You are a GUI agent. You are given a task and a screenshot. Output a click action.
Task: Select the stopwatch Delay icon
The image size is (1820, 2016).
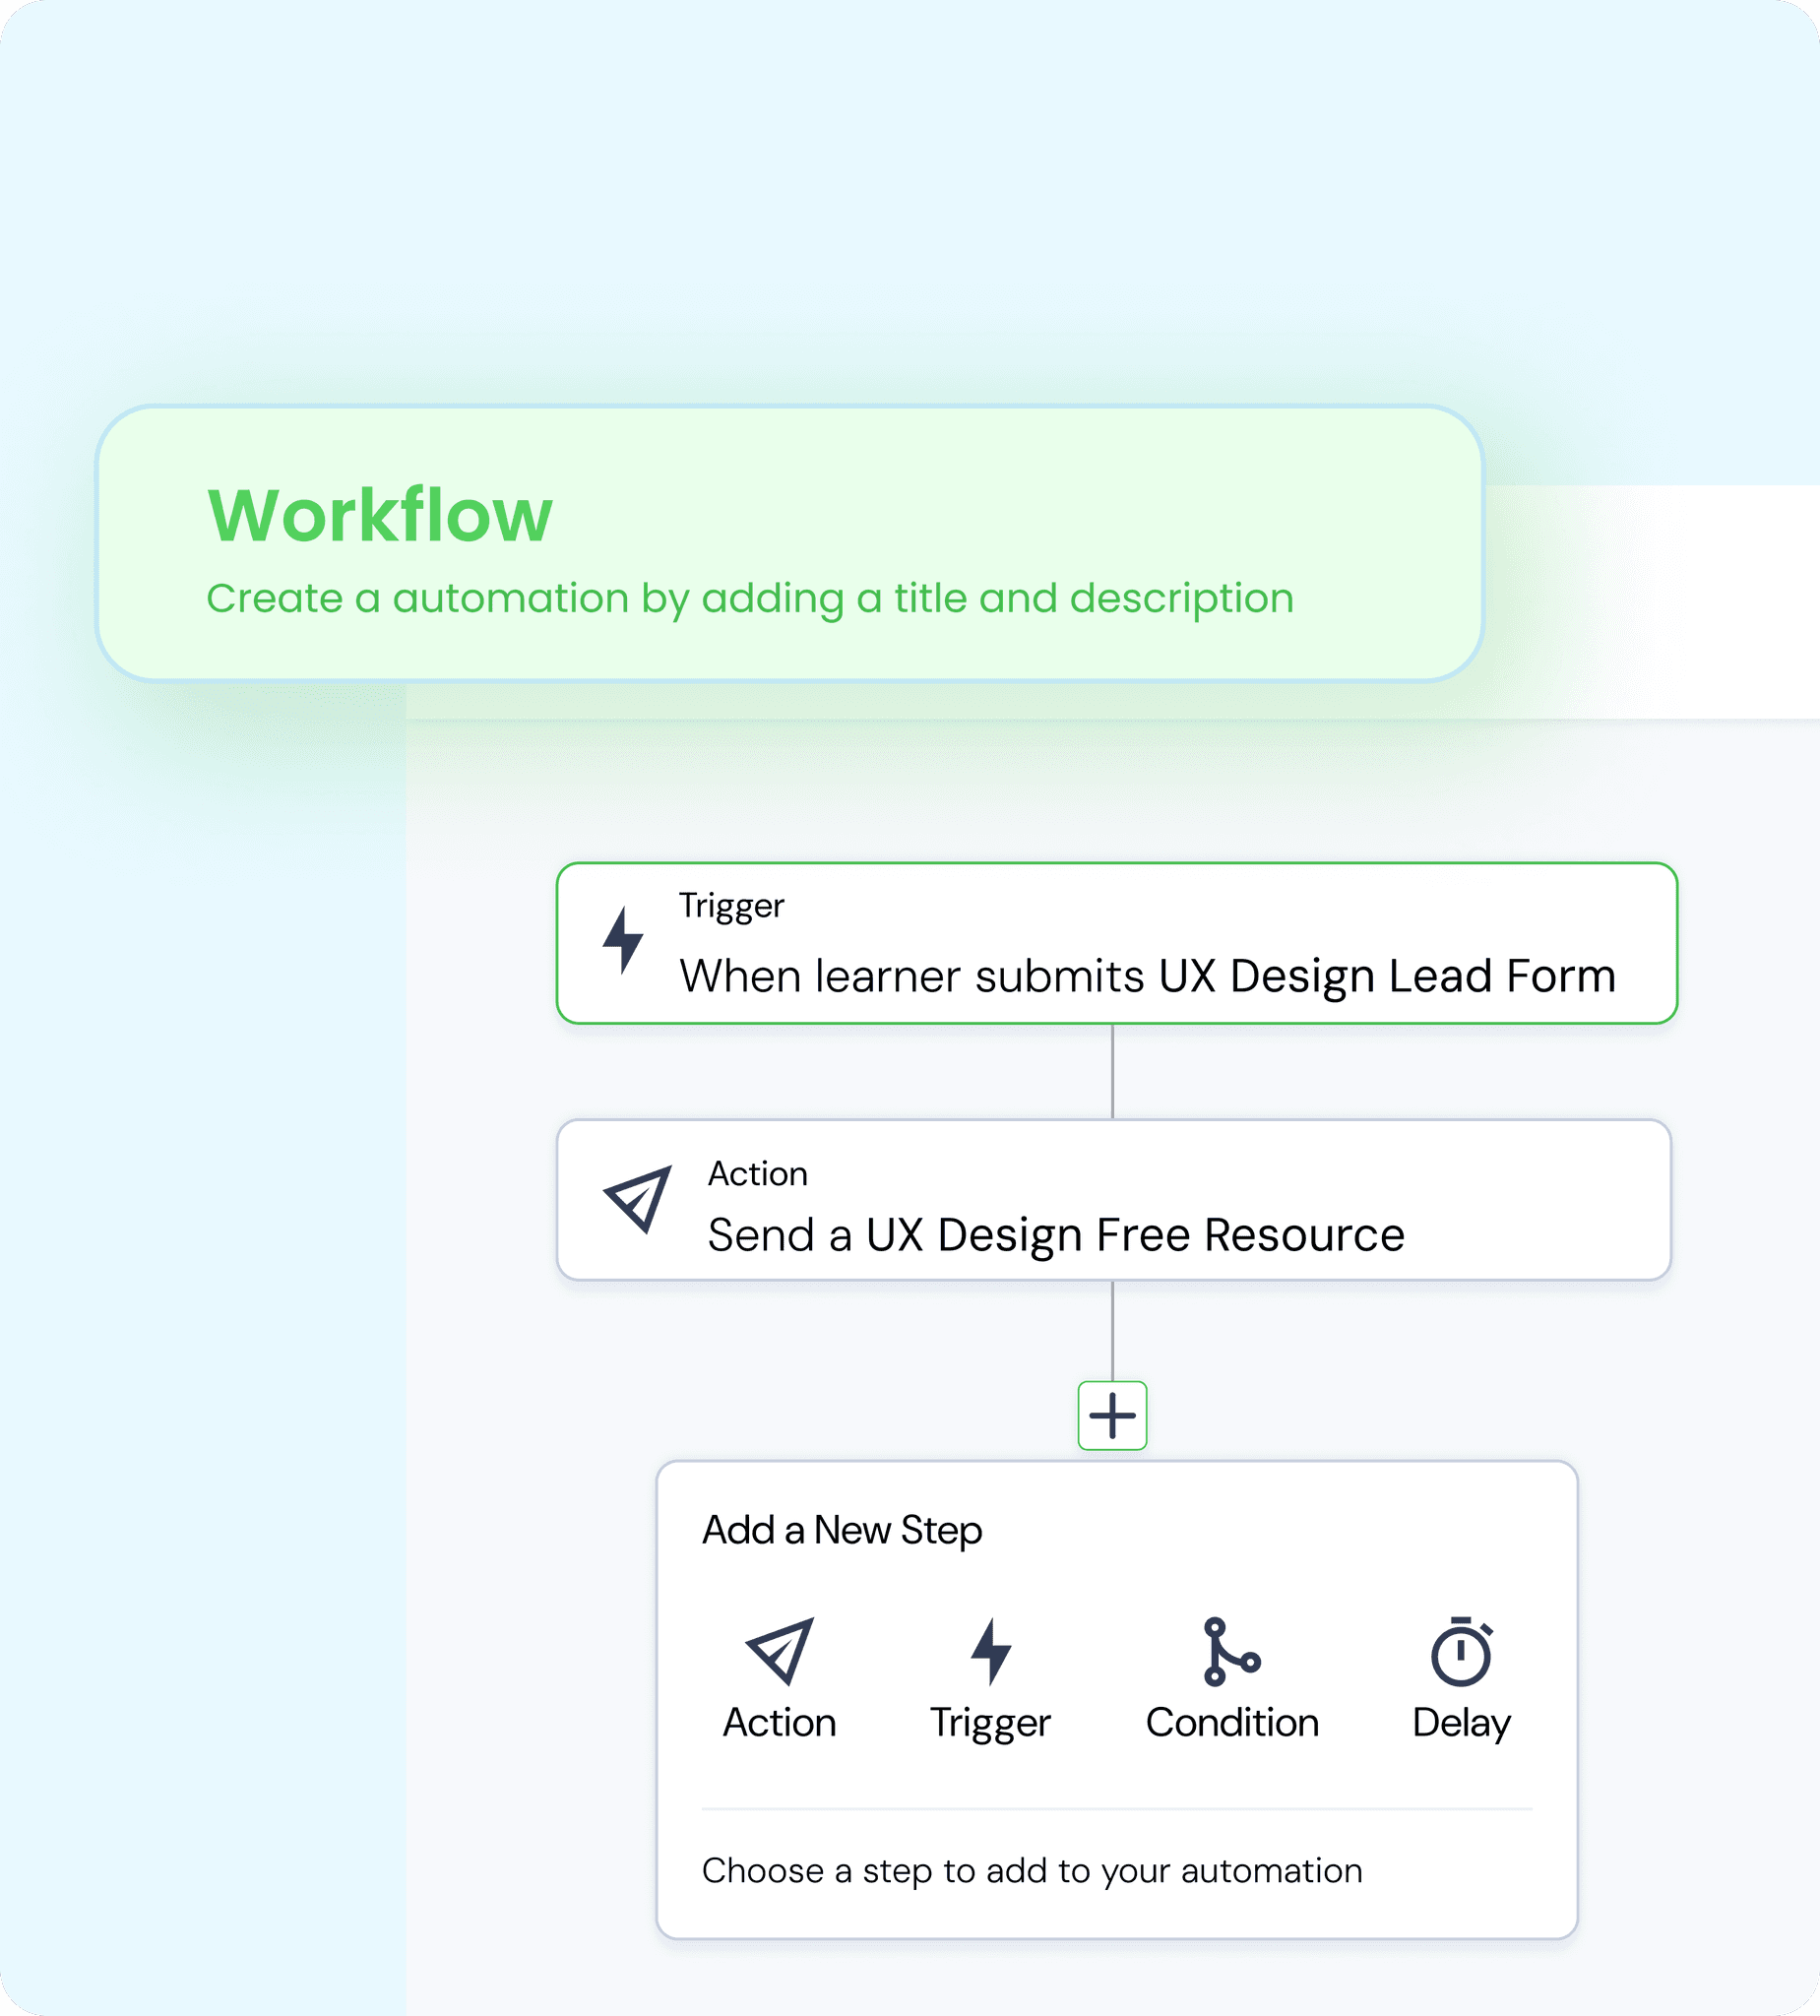click(1461, 1651)
